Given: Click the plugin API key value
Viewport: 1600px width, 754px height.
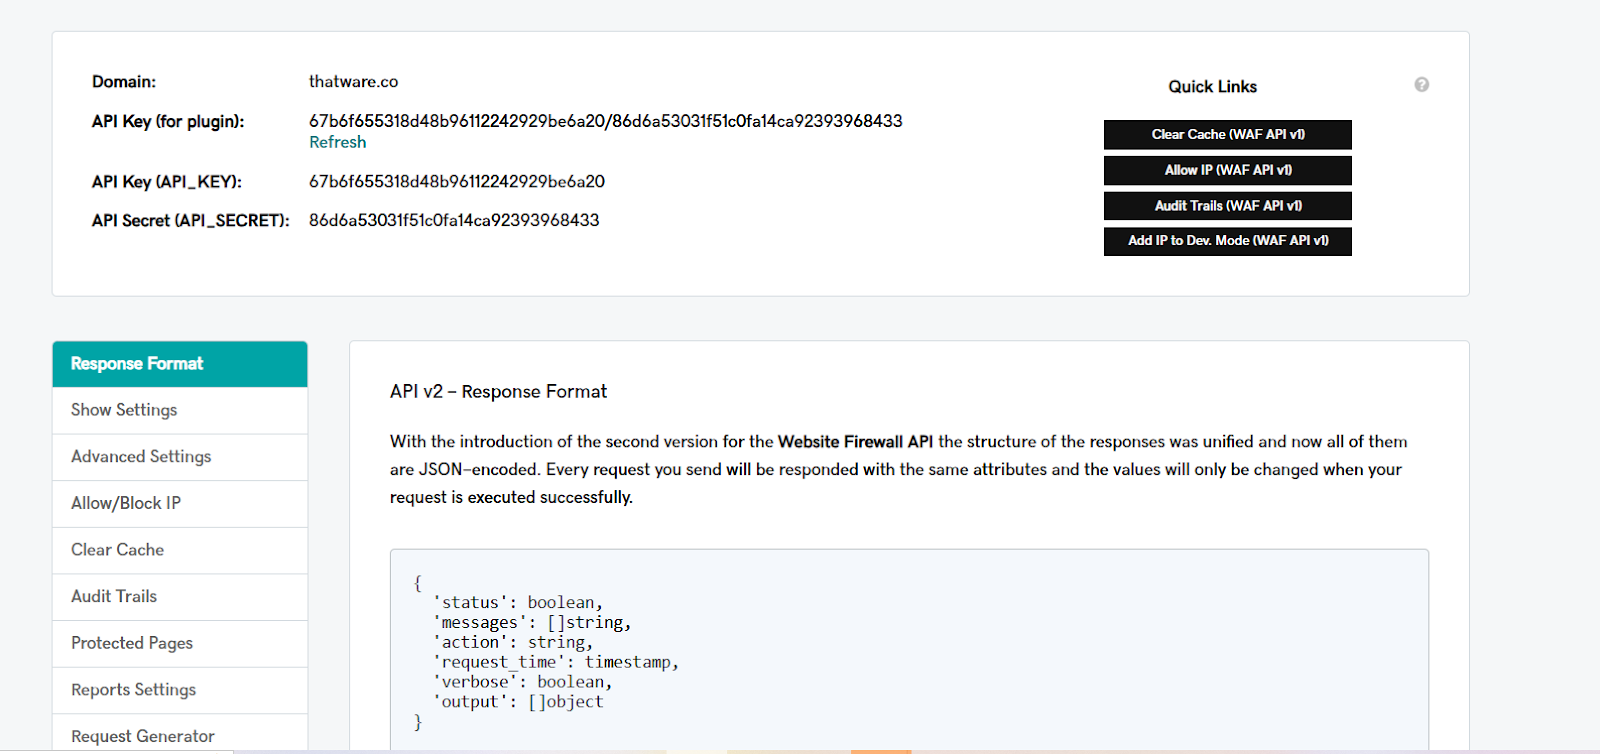Looking at the screenshot, I should point(605,121).
